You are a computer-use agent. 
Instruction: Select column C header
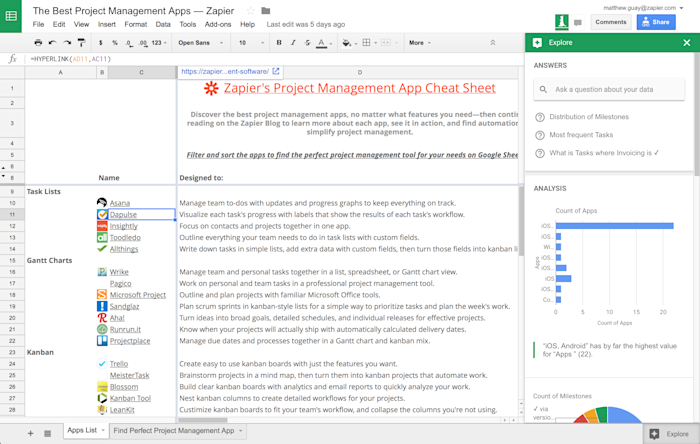(142, 72)
